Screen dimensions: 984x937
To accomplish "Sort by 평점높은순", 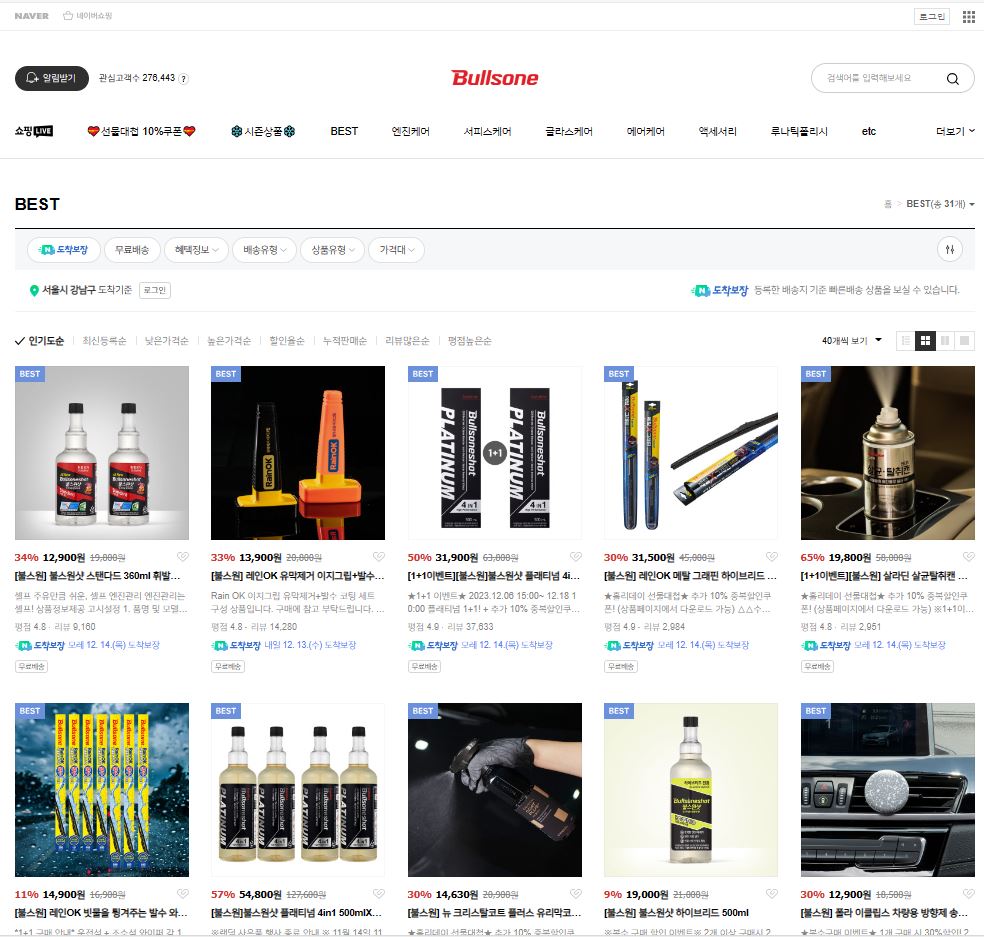I will click(469, 341).
